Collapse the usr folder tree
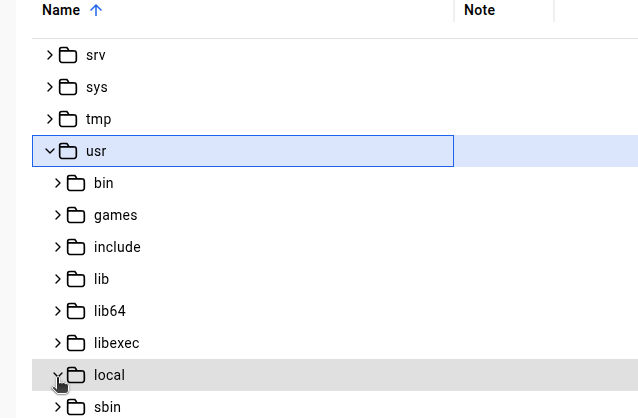This screenshot has height=418, width=638. coord(50,151)
